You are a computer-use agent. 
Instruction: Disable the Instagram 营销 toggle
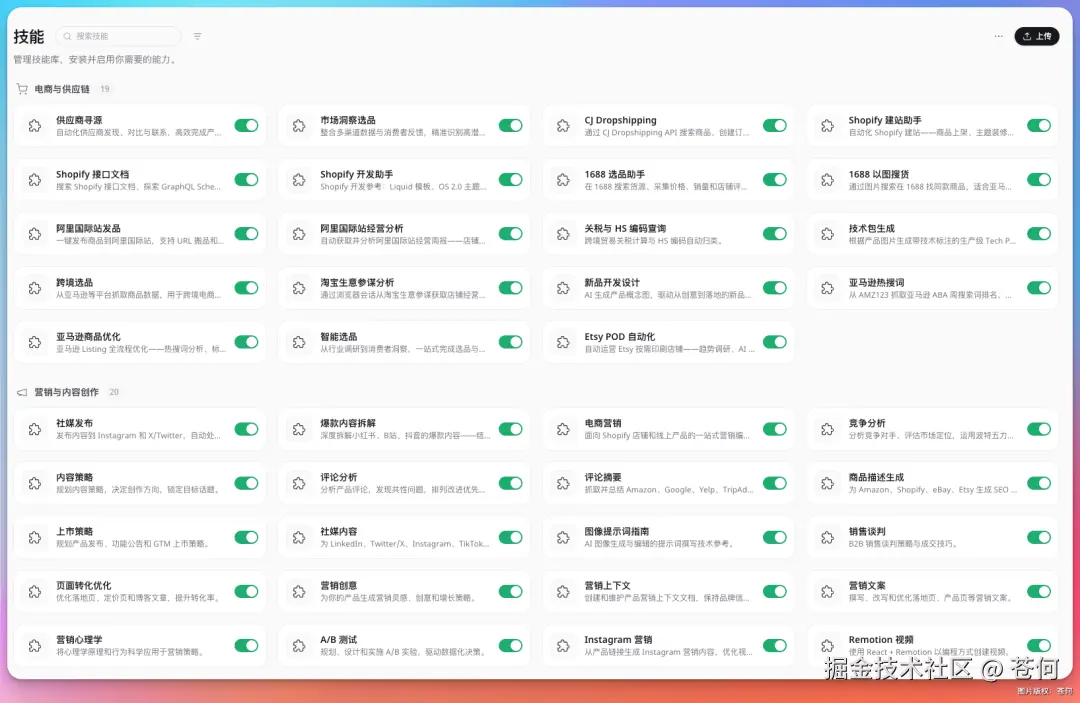coord(774,645)
